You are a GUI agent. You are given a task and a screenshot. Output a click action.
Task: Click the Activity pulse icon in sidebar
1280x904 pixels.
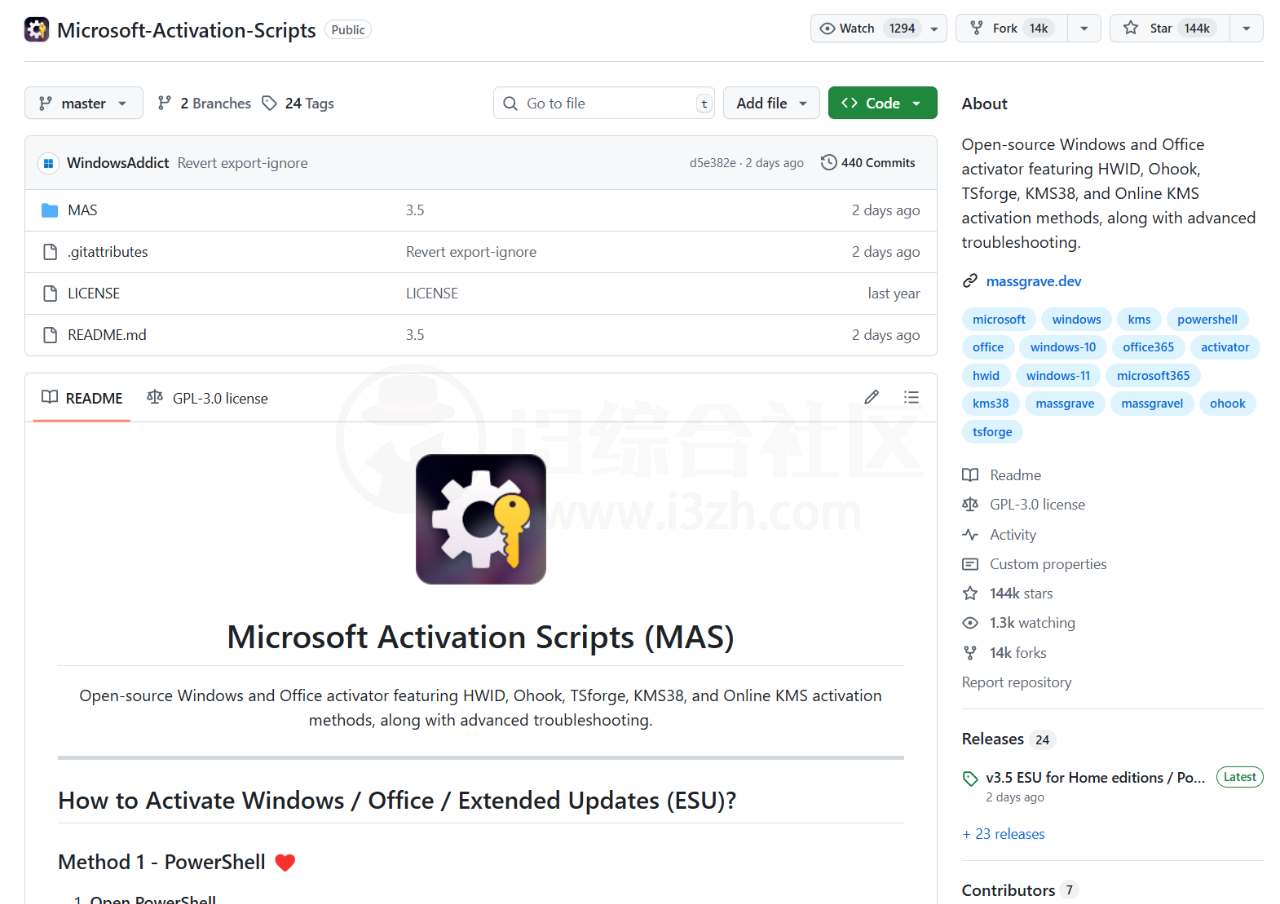coord(970,535)
